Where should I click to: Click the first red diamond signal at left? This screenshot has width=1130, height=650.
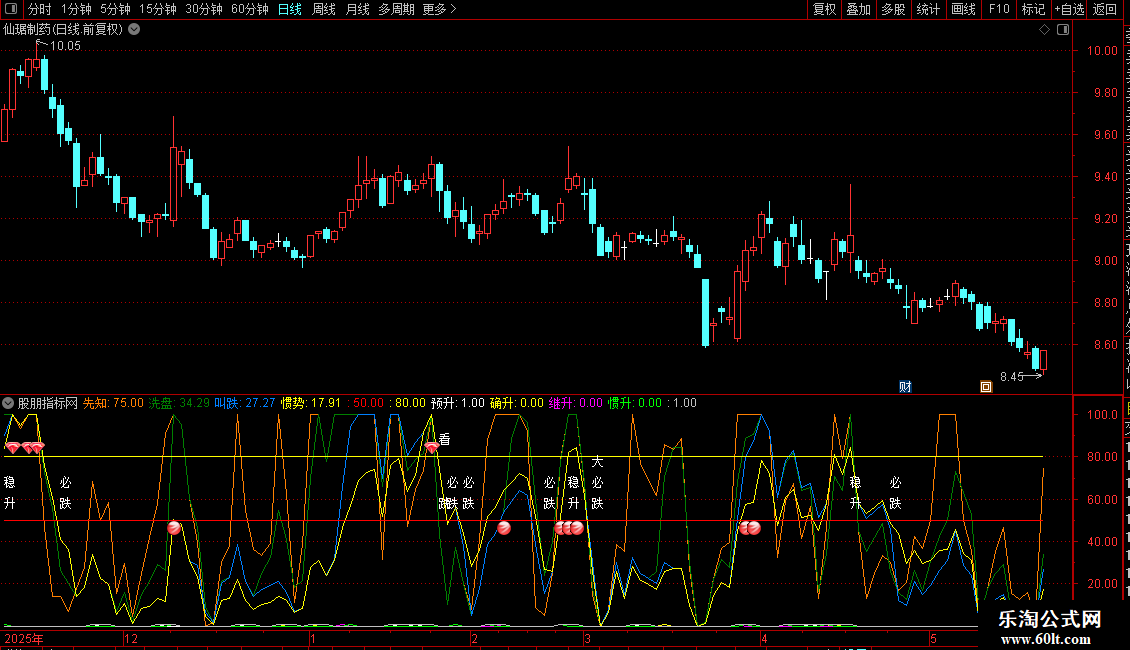coord(12,448)
